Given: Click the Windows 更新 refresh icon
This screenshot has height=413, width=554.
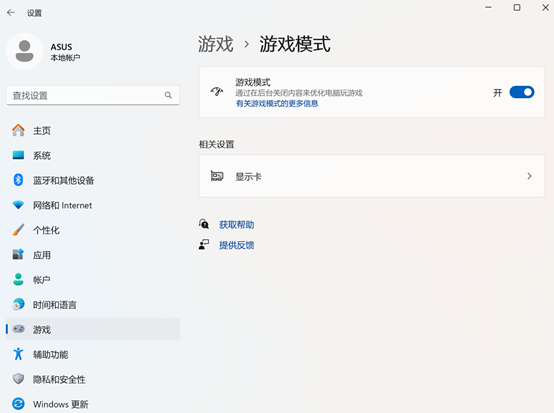Looking at the screenshot, I should (18, 403).
